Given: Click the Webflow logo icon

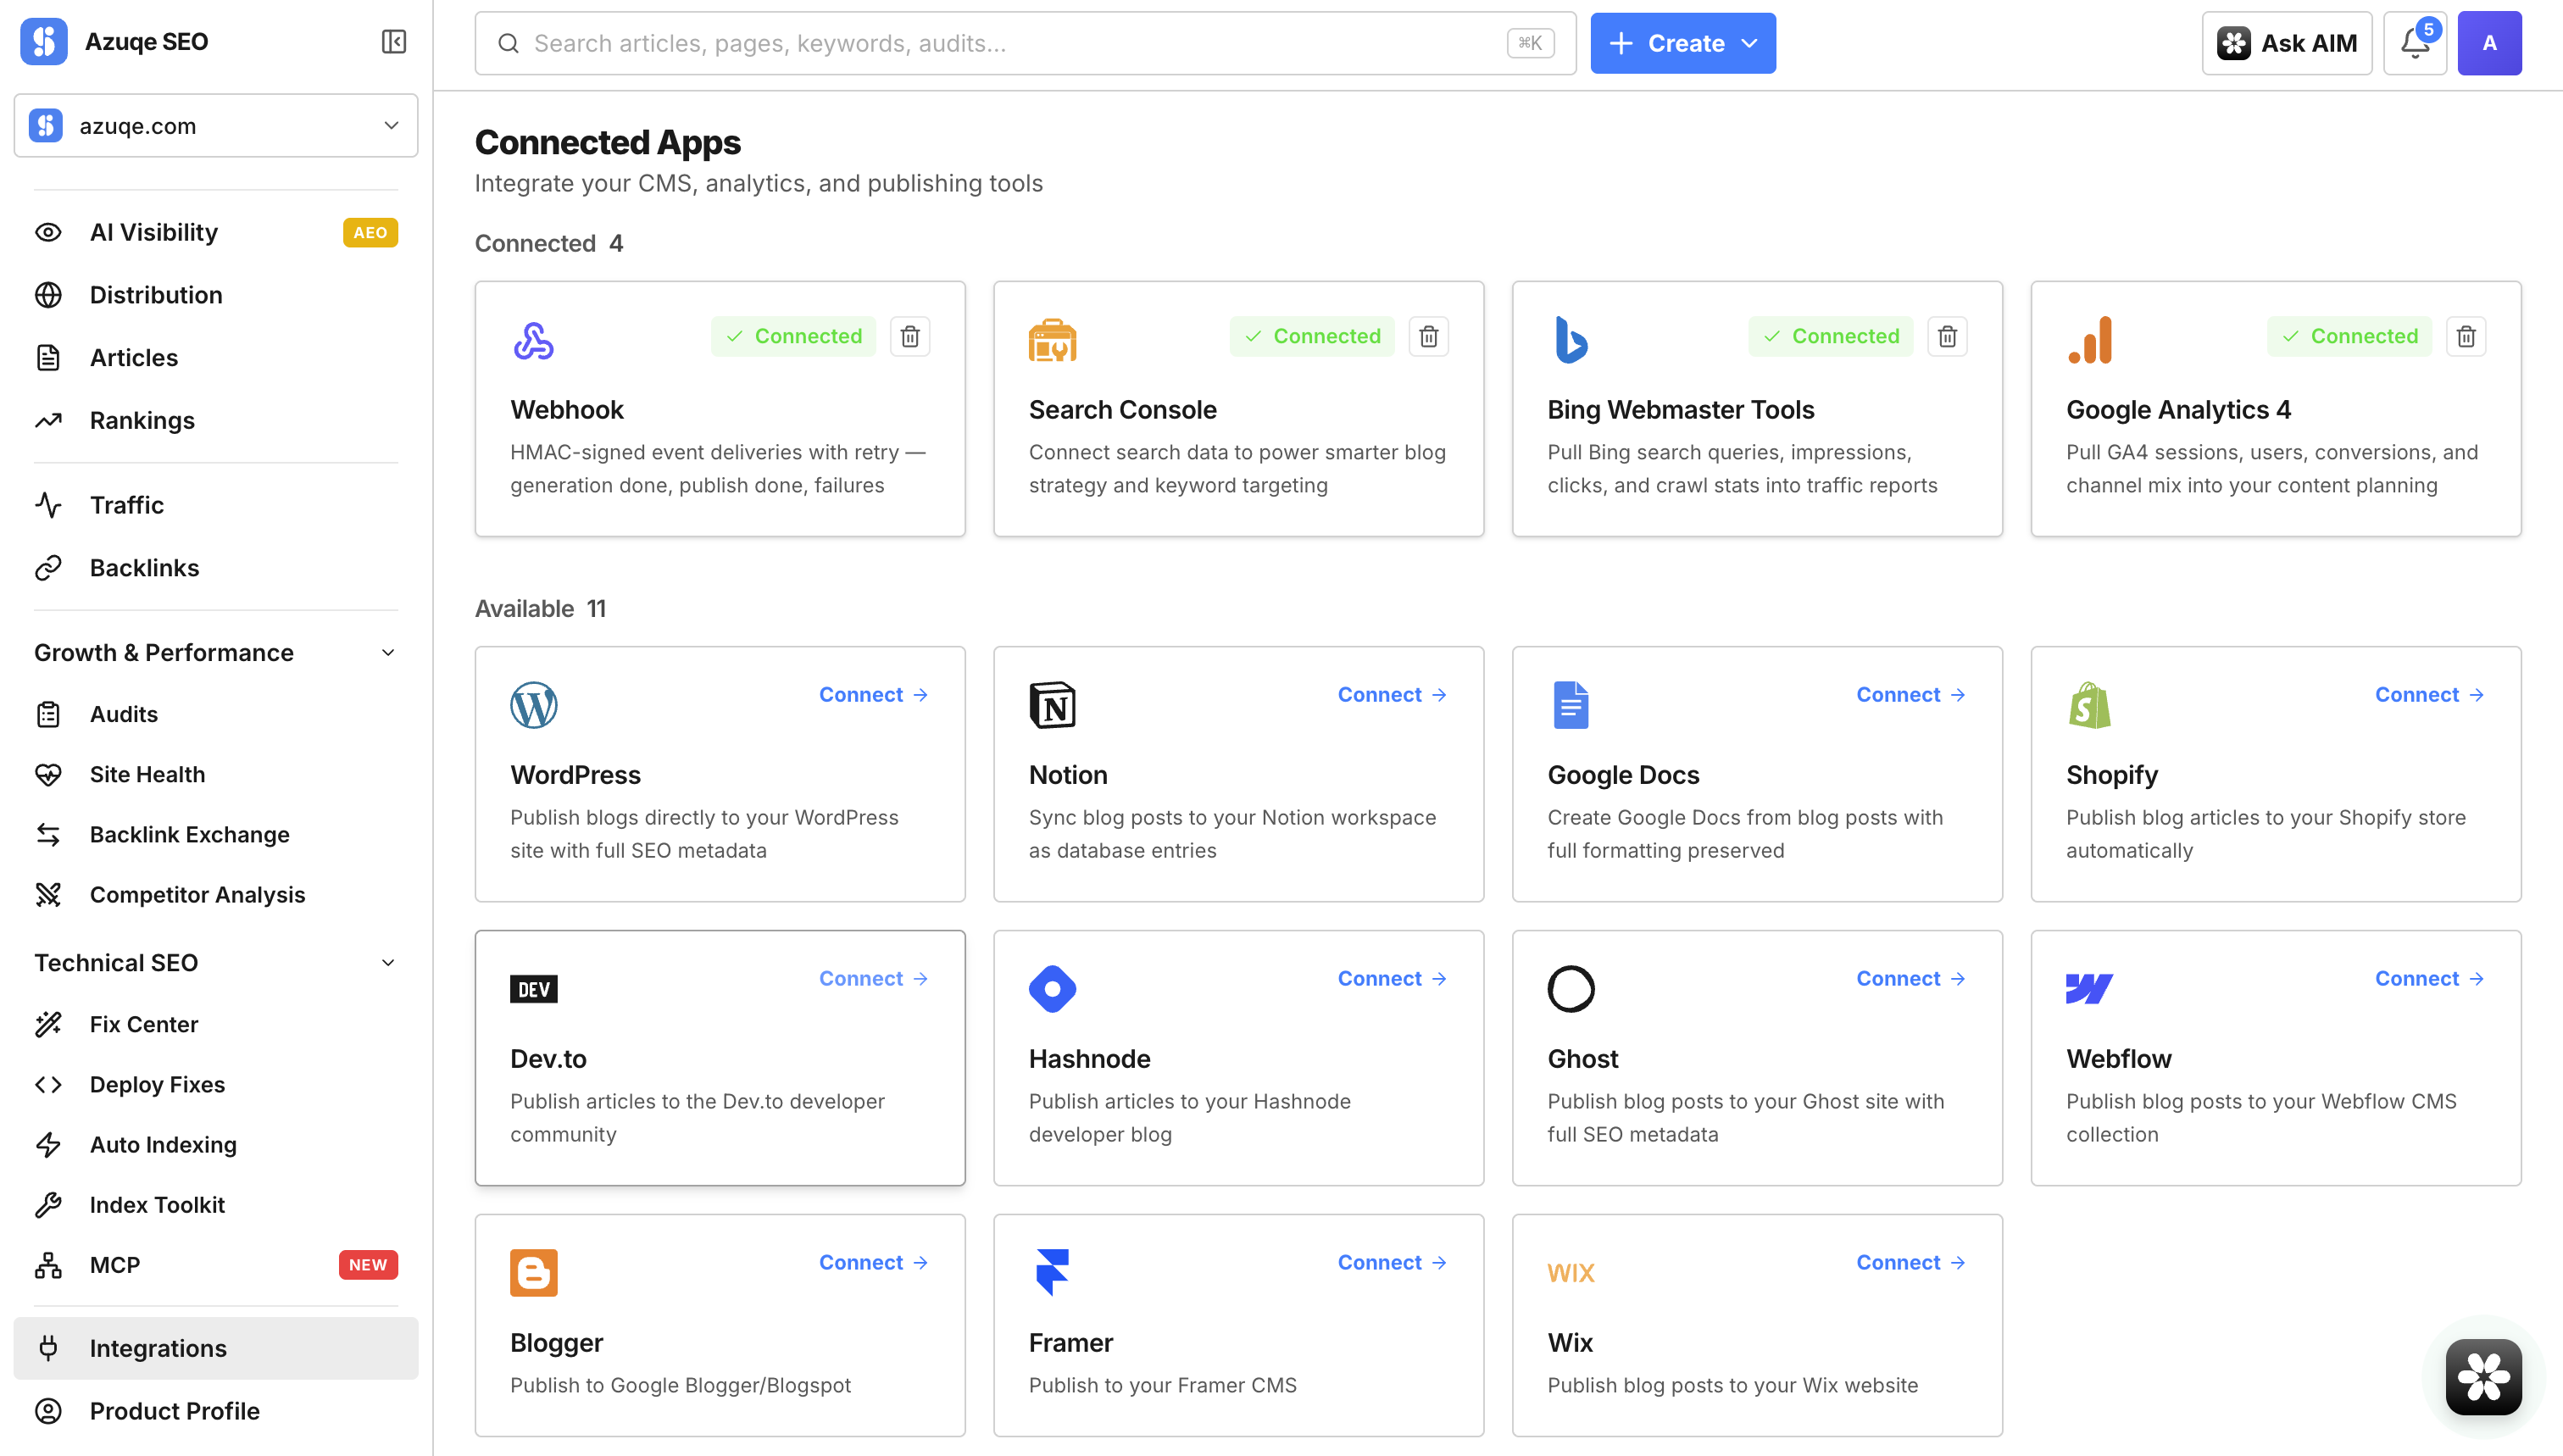Looking at the screenshot, I should (2090, 990).
